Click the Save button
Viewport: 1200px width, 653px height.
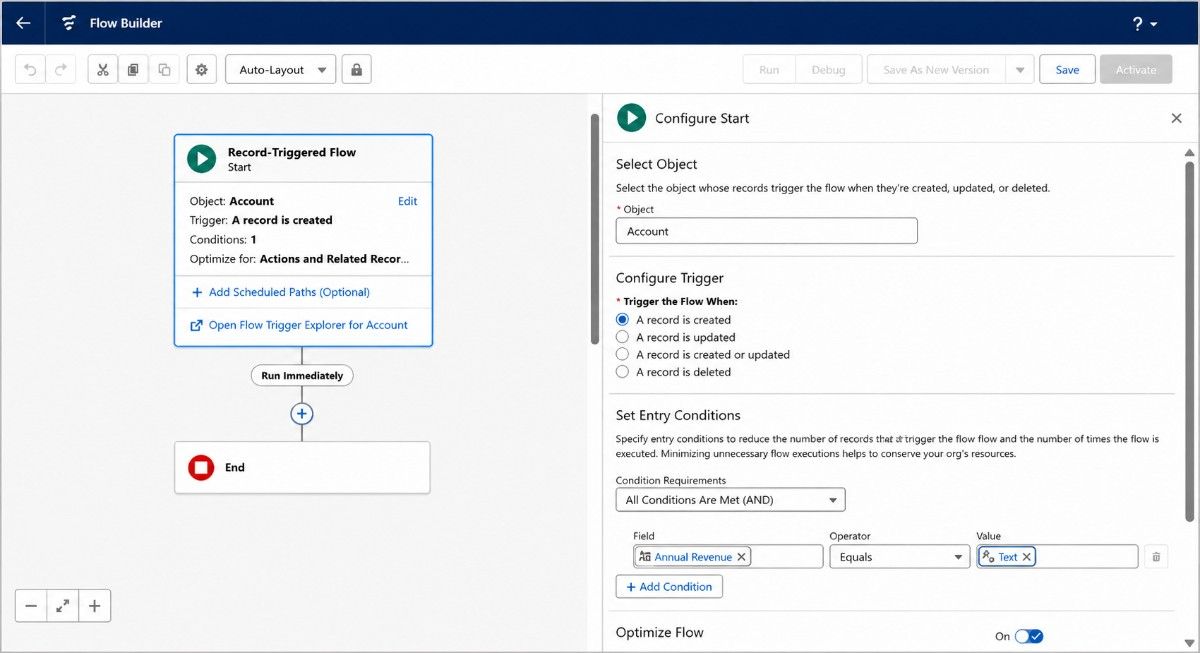[1067, 70]
